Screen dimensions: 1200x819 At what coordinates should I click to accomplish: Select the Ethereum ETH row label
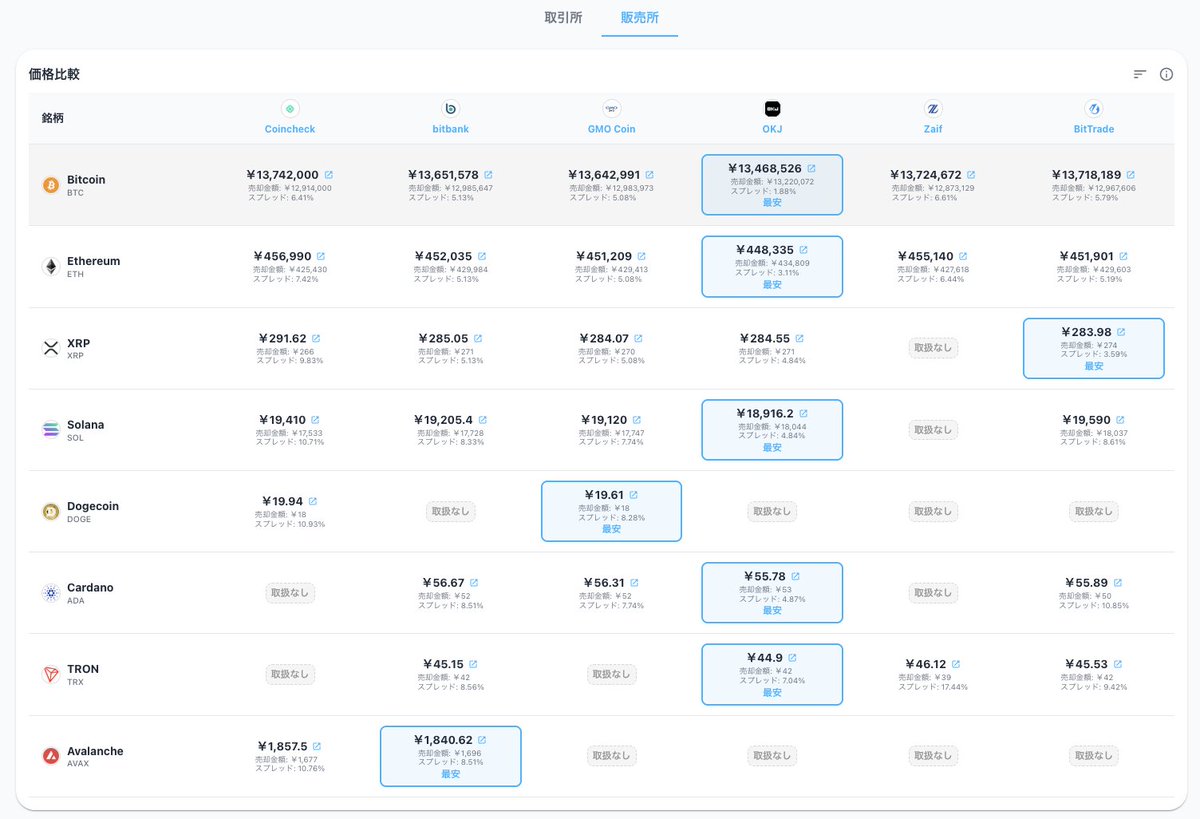pos(93,266)
